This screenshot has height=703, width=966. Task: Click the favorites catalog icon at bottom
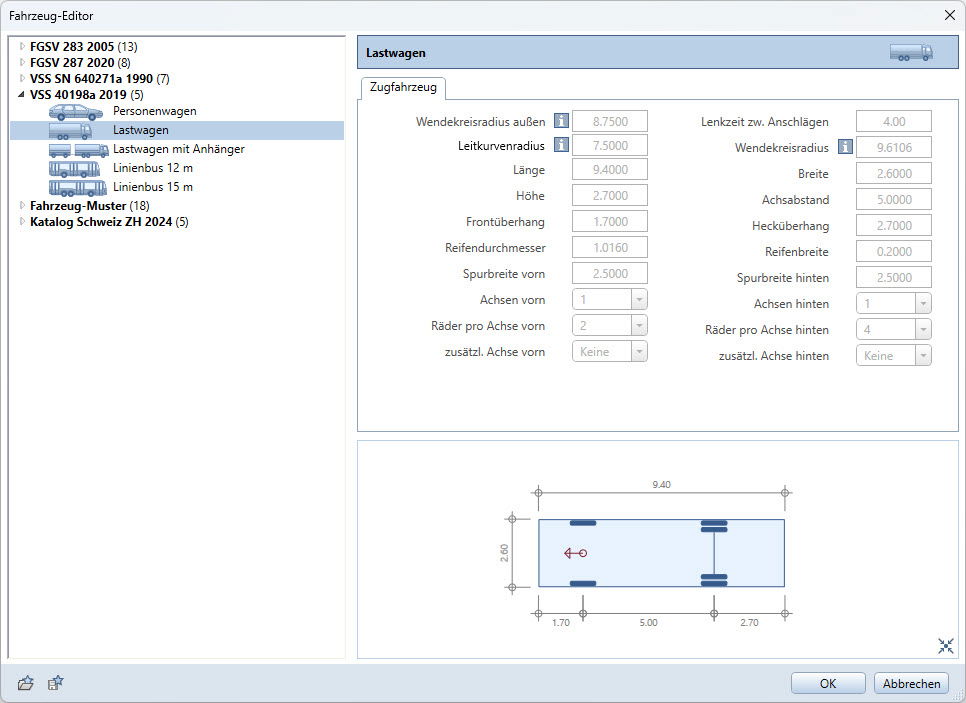click(55, 683)
